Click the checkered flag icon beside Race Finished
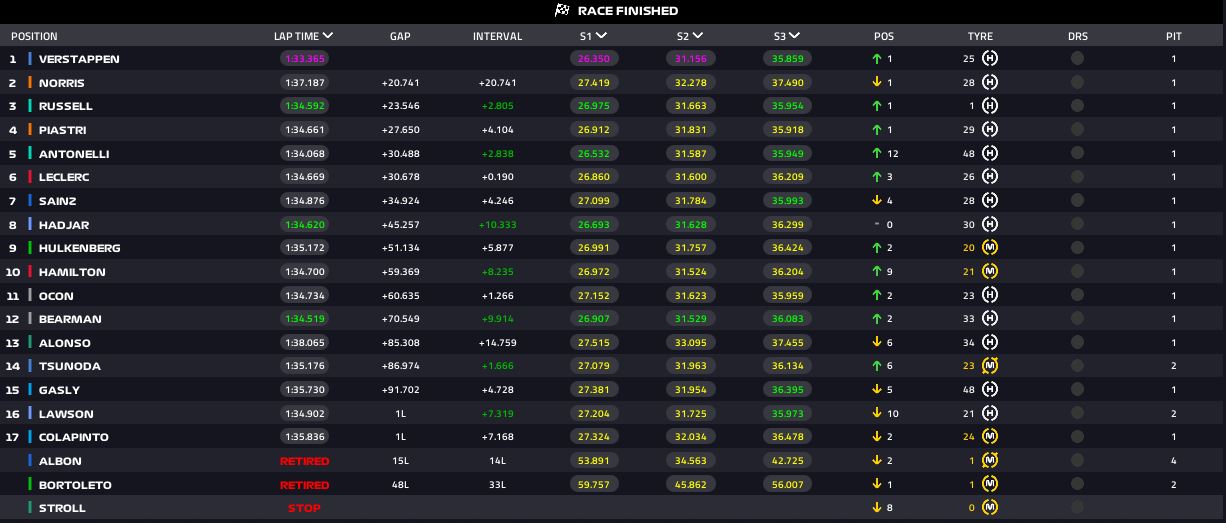This screenshot has height=523, width=1226. pos(562,11)
